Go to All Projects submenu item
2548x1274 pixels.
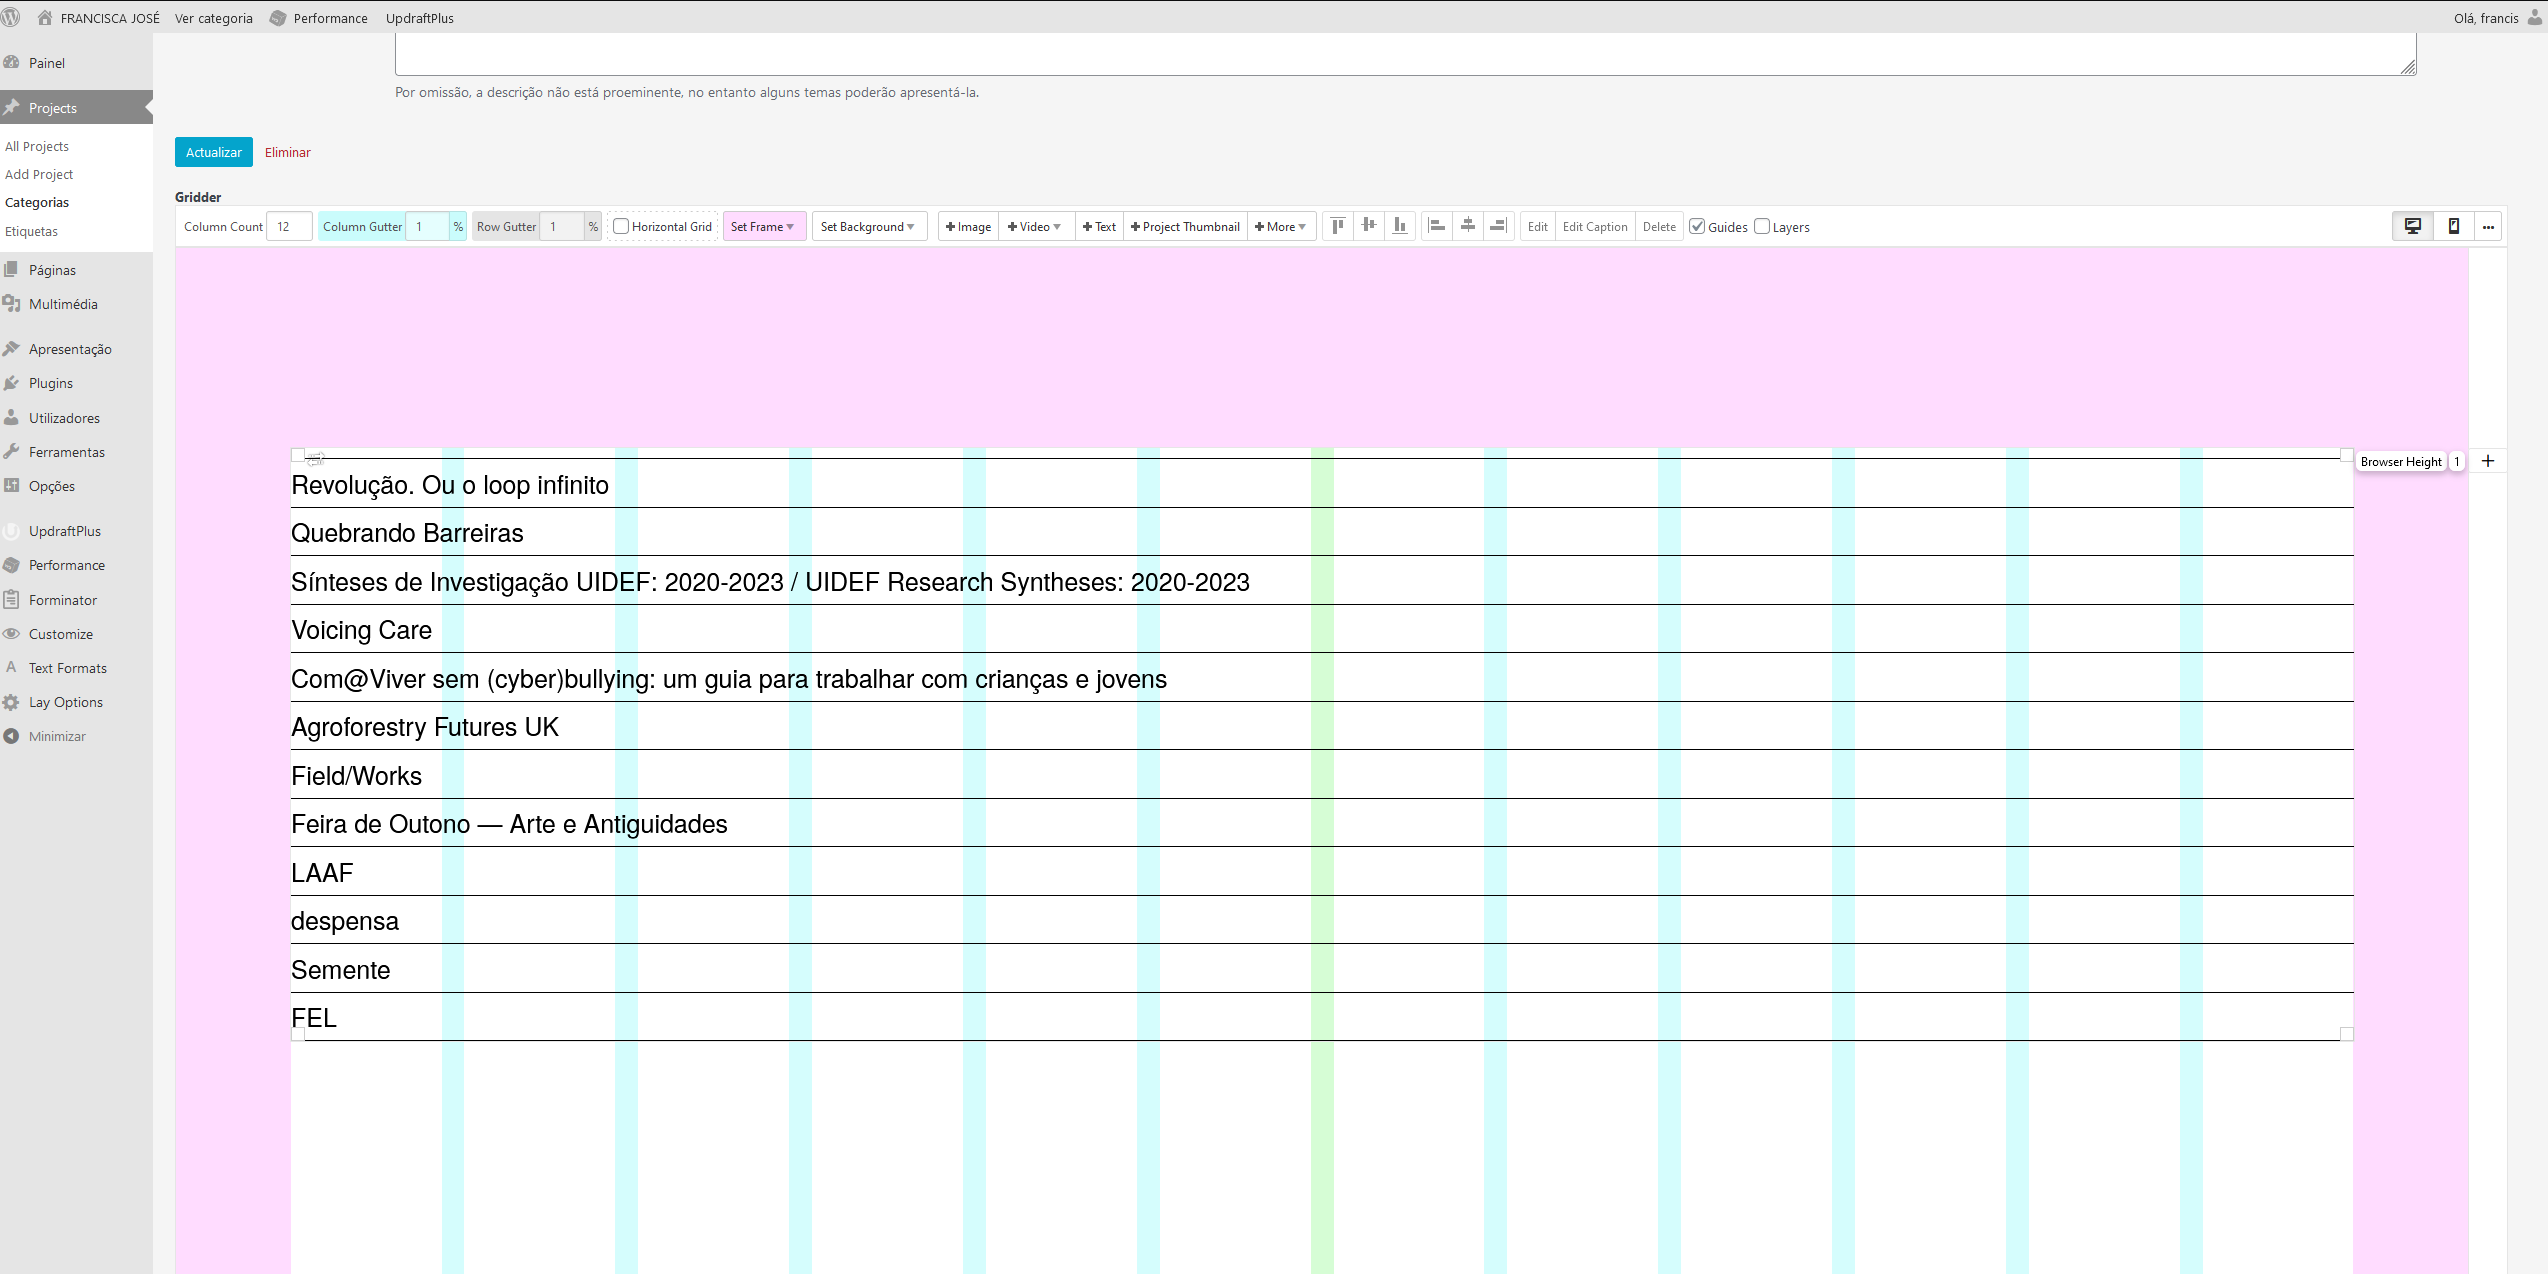click(37, 146)
